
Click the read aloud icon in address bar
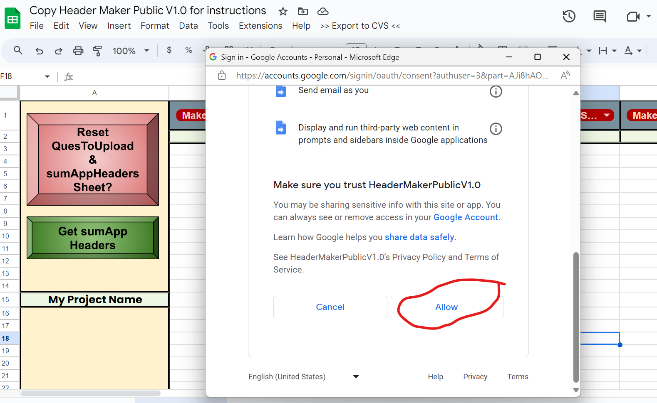click(565, 75)
